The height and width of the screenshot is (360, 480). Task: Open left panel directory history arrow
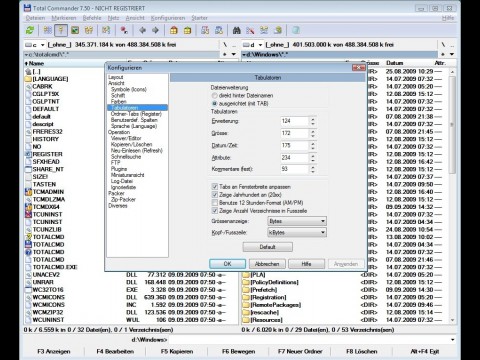234,54
